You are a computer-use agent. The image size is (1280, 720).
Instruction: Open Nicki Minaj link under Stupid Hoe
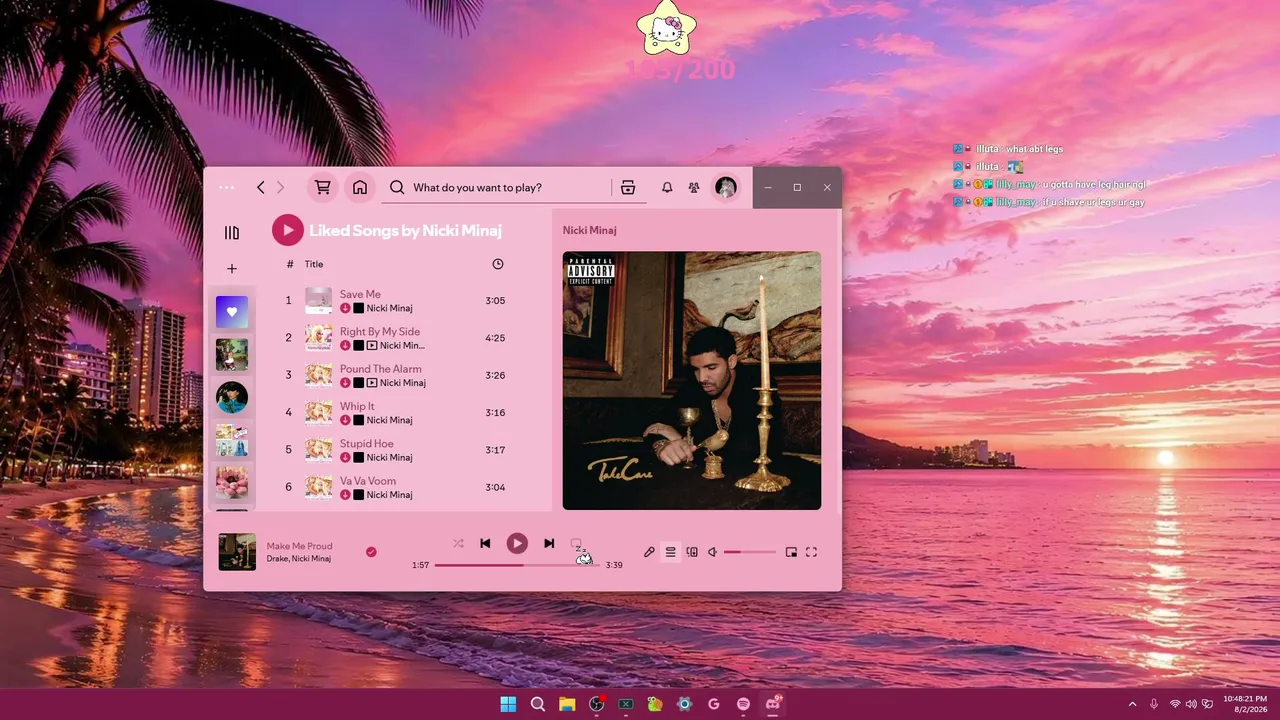click(389, 457)
